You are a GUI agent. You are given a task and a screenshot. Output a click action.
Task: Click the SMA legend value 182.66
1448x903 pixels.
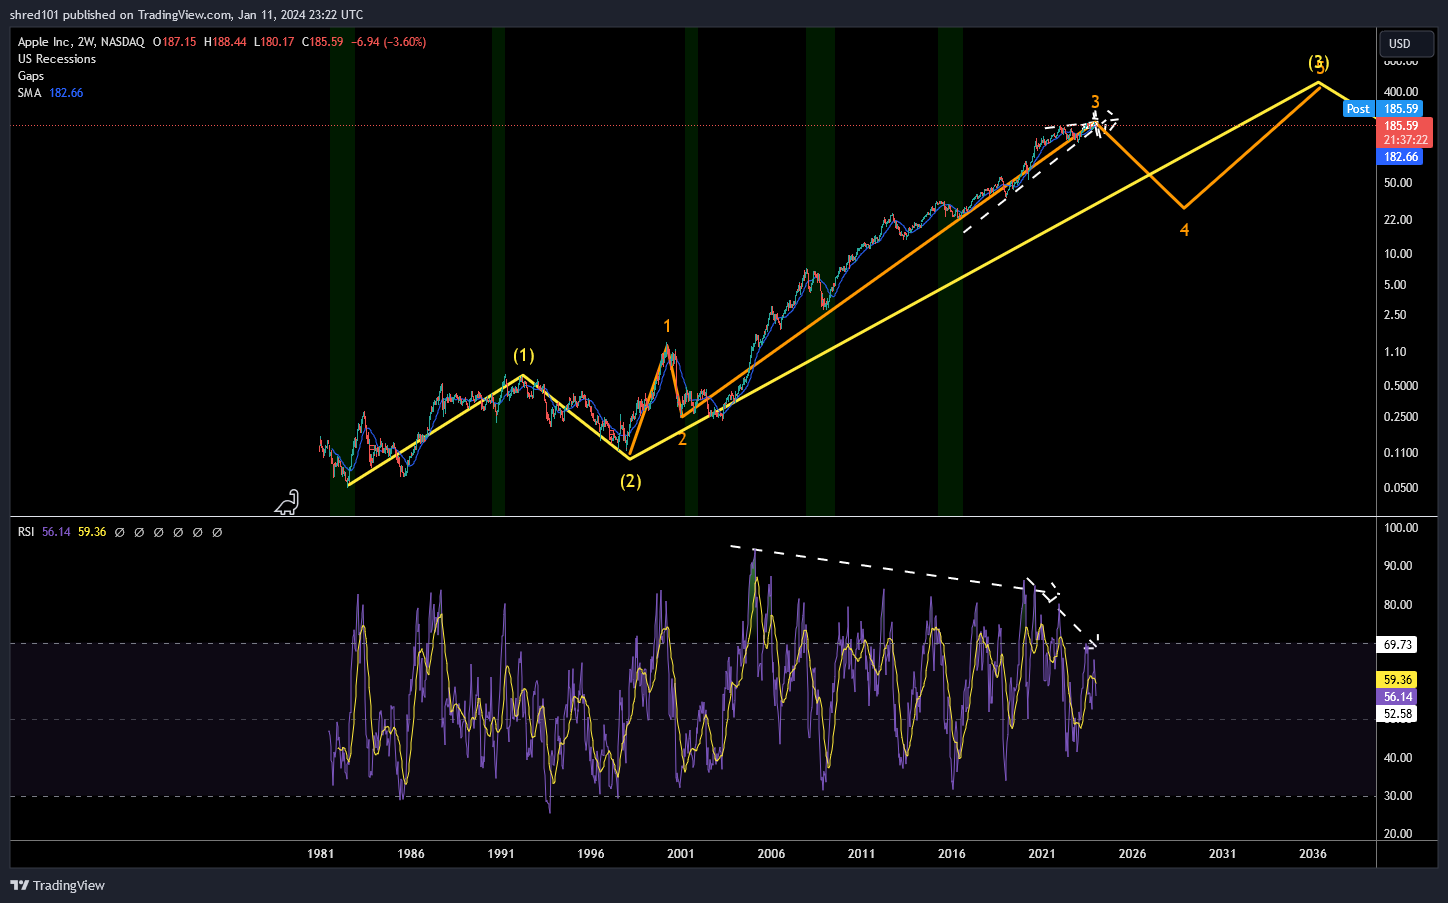click(x=66, y=93)
